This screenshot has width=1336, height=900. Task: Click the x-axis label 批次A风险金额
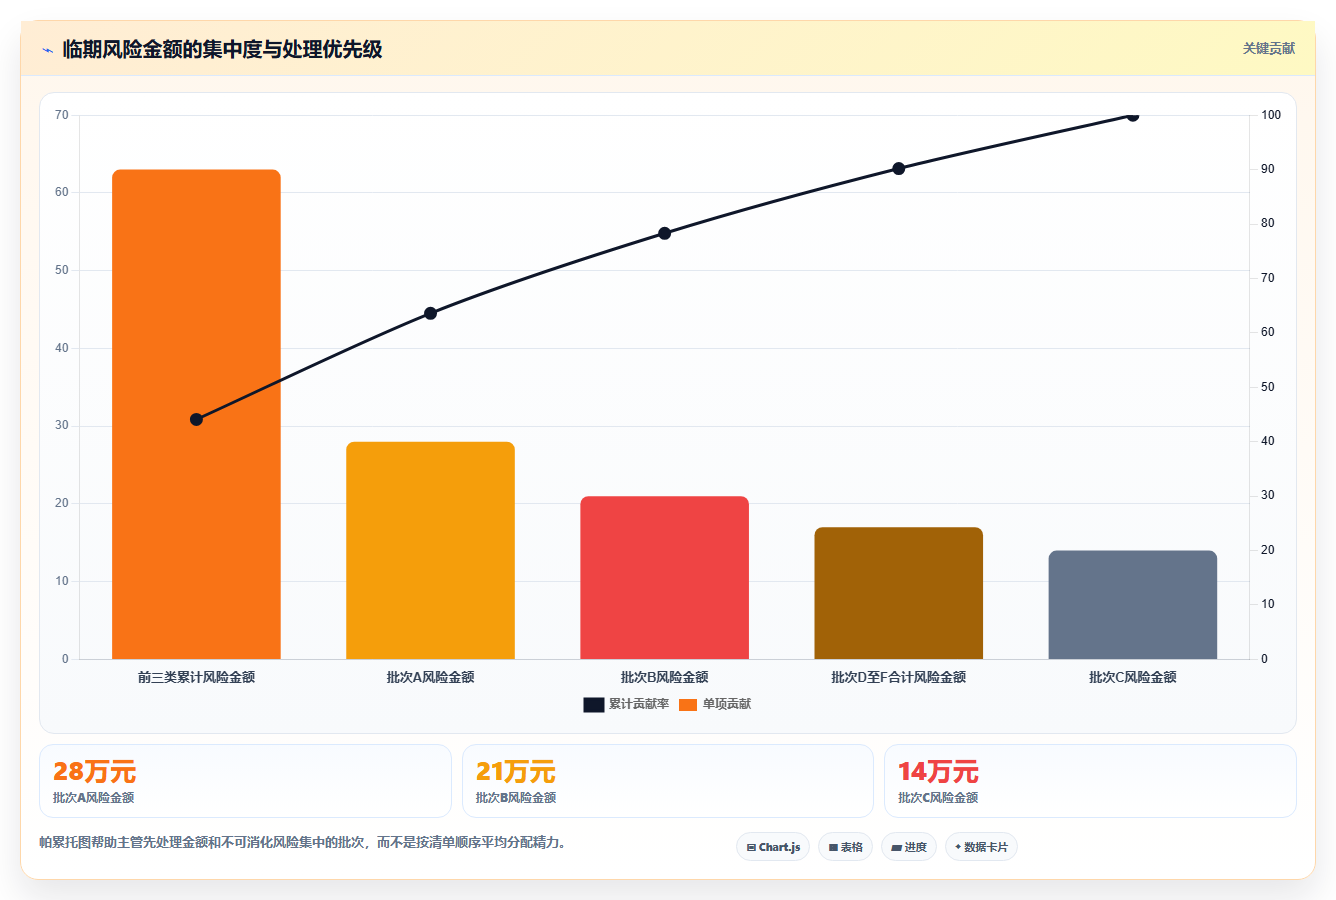coord(430,677)
